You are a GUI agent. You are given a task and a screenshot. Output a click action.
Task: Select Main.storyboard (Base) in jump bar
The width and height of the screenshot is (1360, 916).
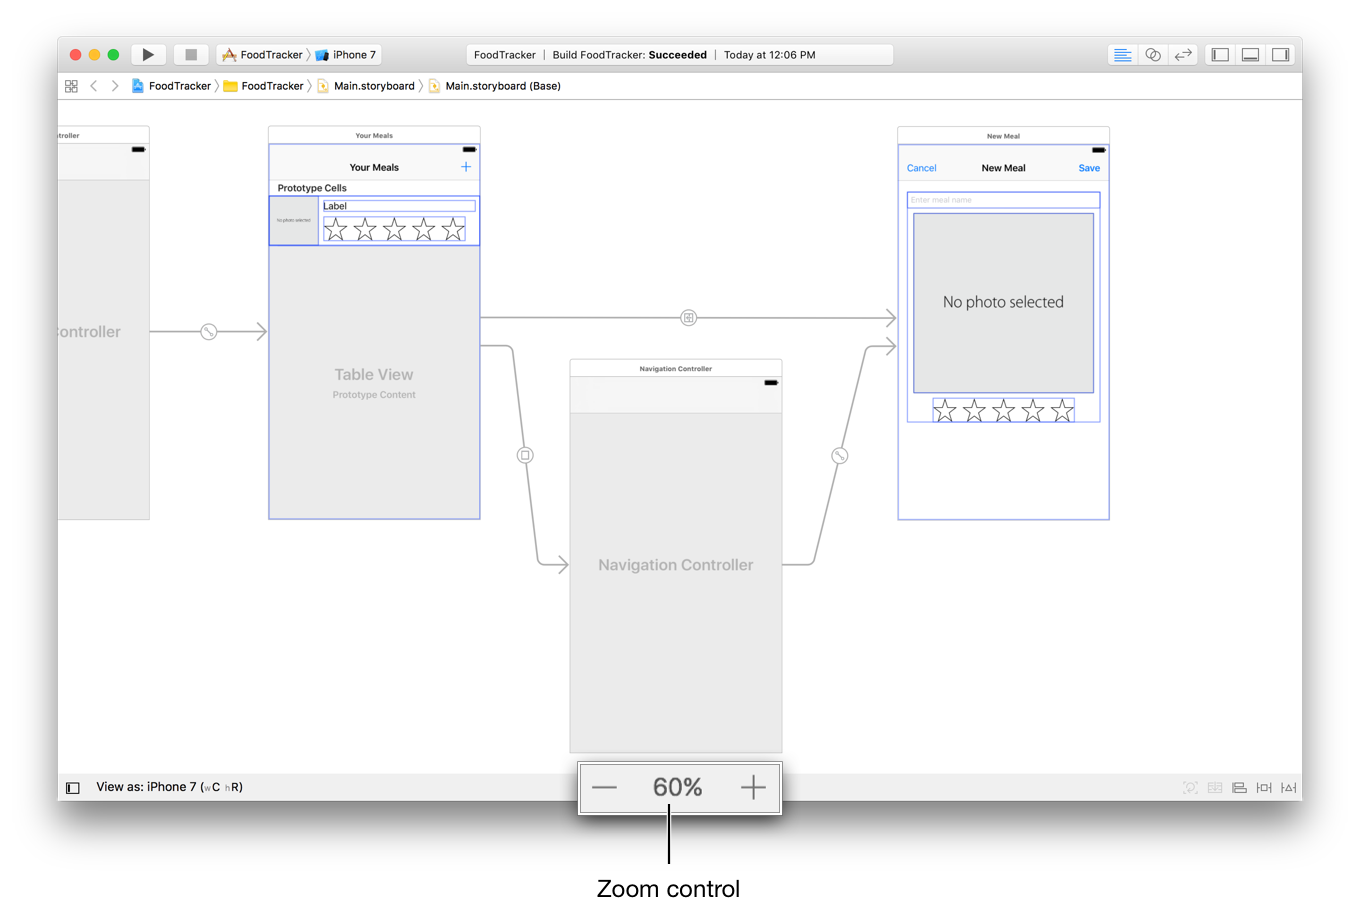point(495,86)
